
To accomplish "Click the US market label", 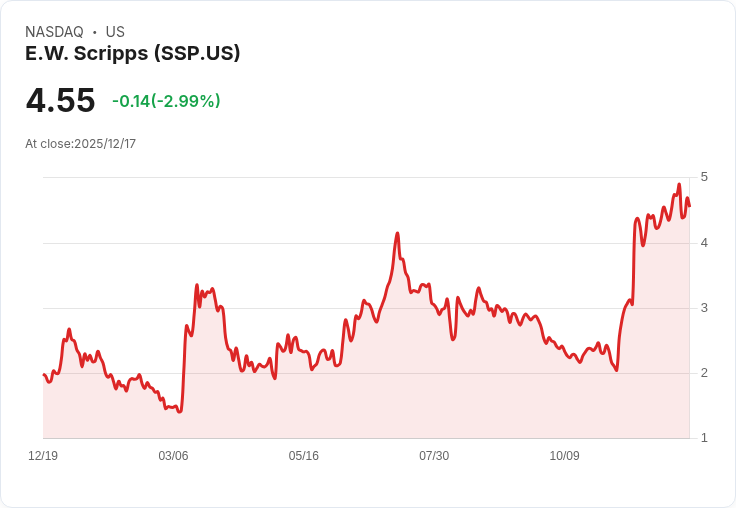I will click(115, 32).
